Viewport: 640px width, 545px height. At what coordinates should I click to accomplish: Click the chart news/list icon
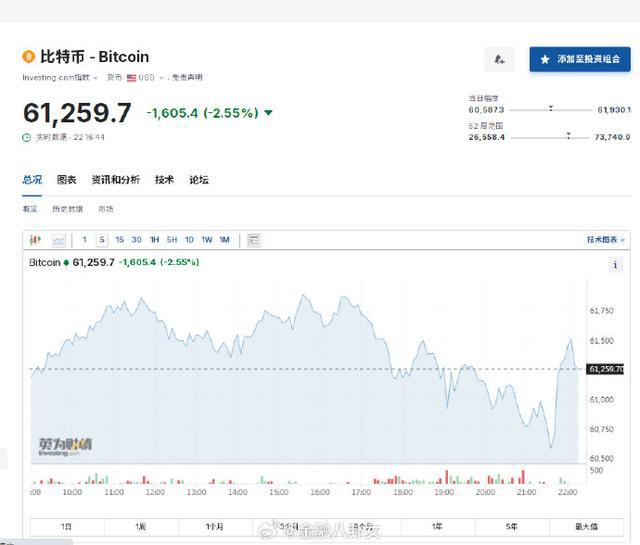coord(253,240)
